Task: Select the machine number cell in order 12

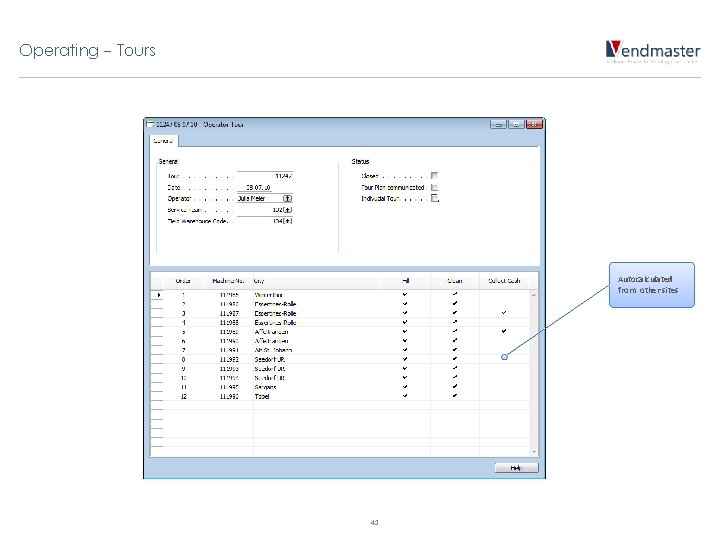Action: click(x=228, y=396)
